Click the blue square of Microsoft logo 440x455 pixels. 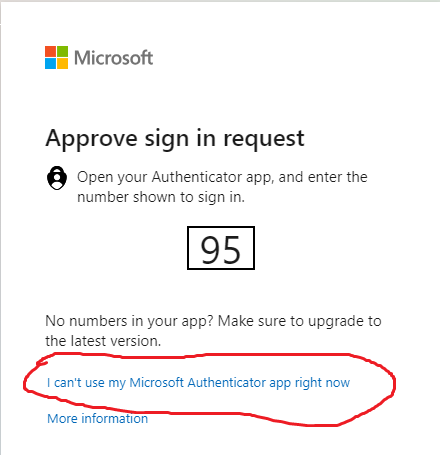(x=50, y=63)
